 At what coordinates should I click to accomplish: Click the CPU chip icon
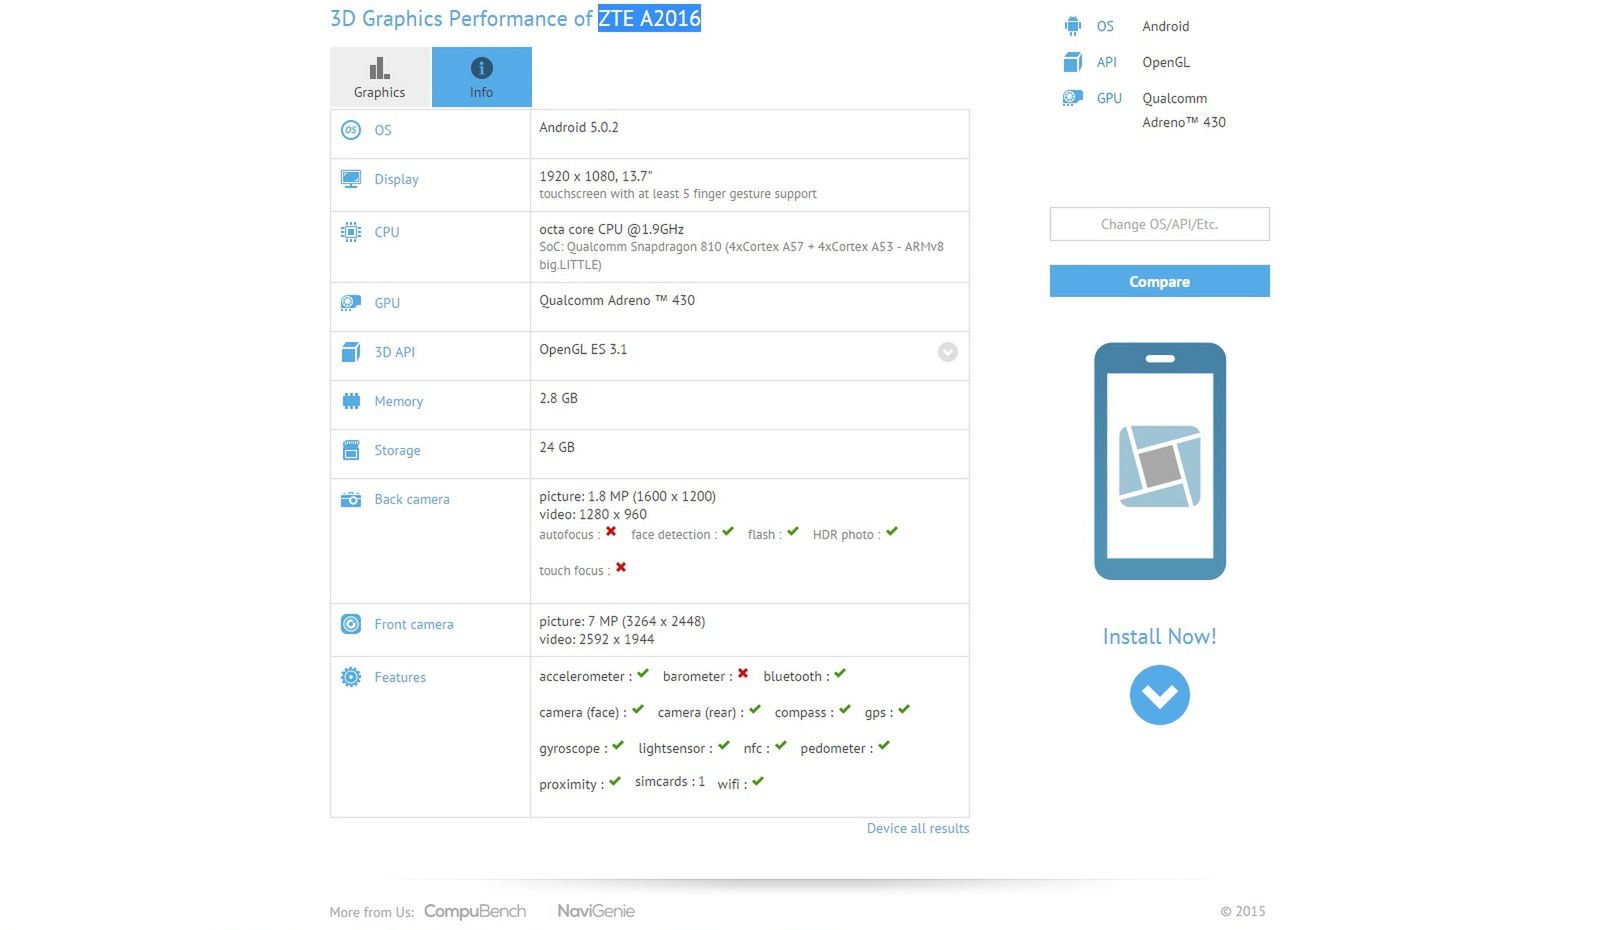coord(351,232)
